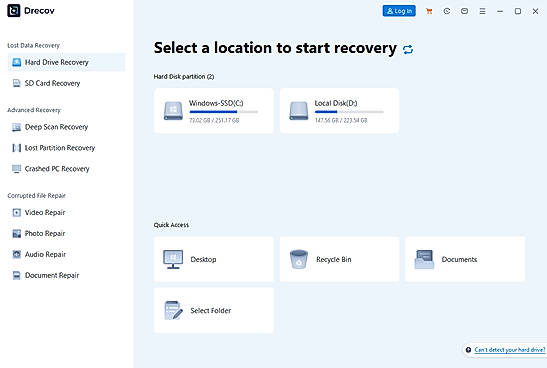Click the Select Folder pencil icon
This screenshot has height=368, width=547.
pyautogui.click(x=173, y=310)
